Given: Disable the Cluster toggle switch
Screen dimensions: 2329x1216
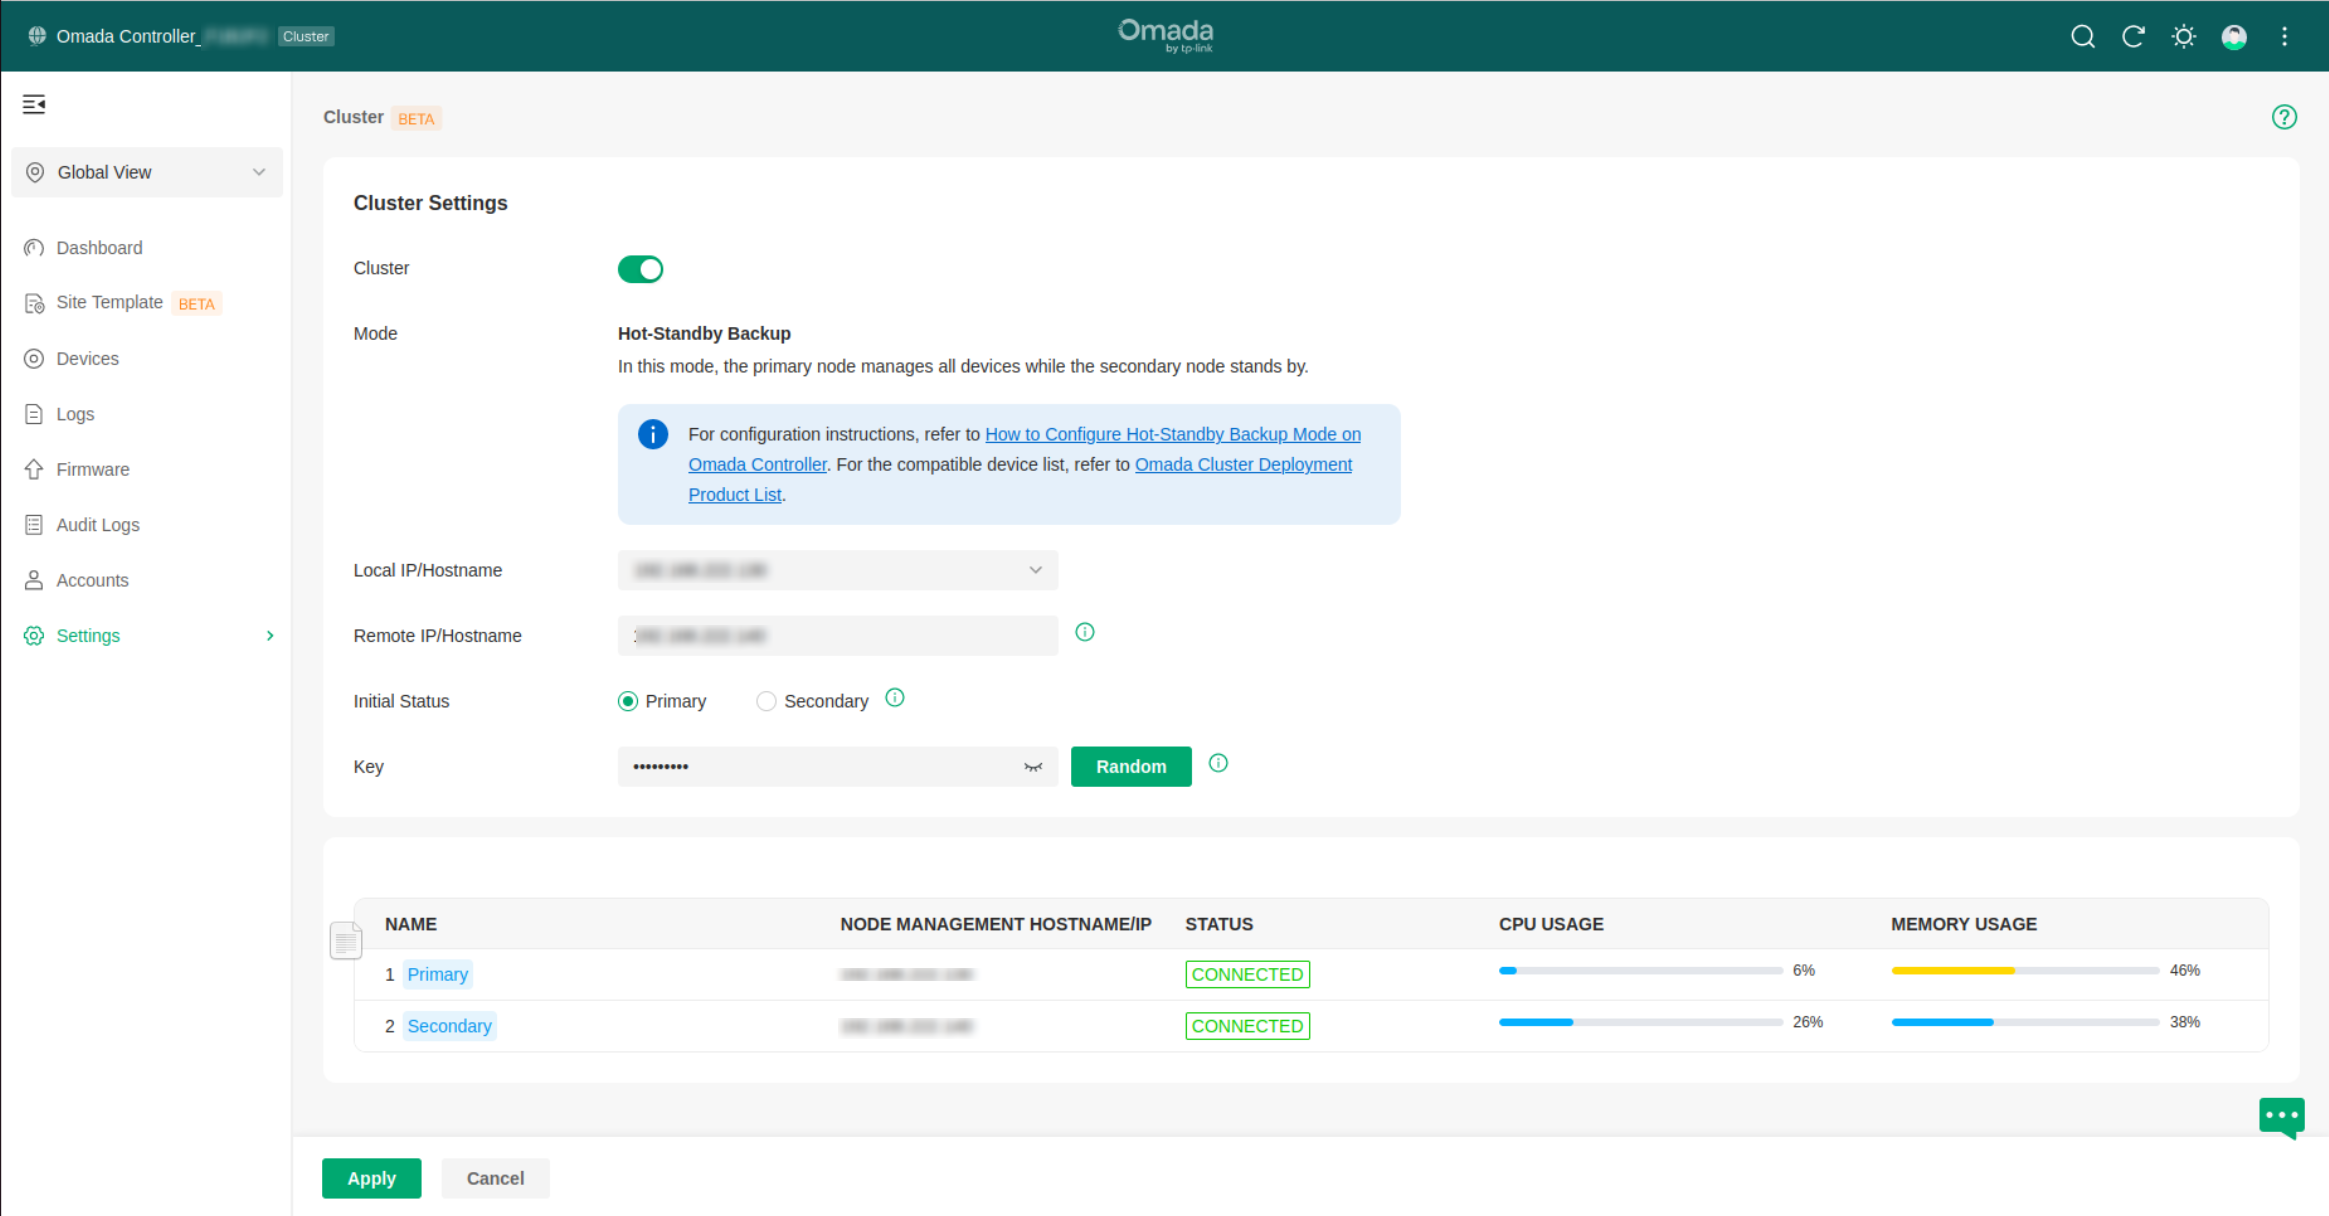Looking at the screenshot, I should pos(640,269).
